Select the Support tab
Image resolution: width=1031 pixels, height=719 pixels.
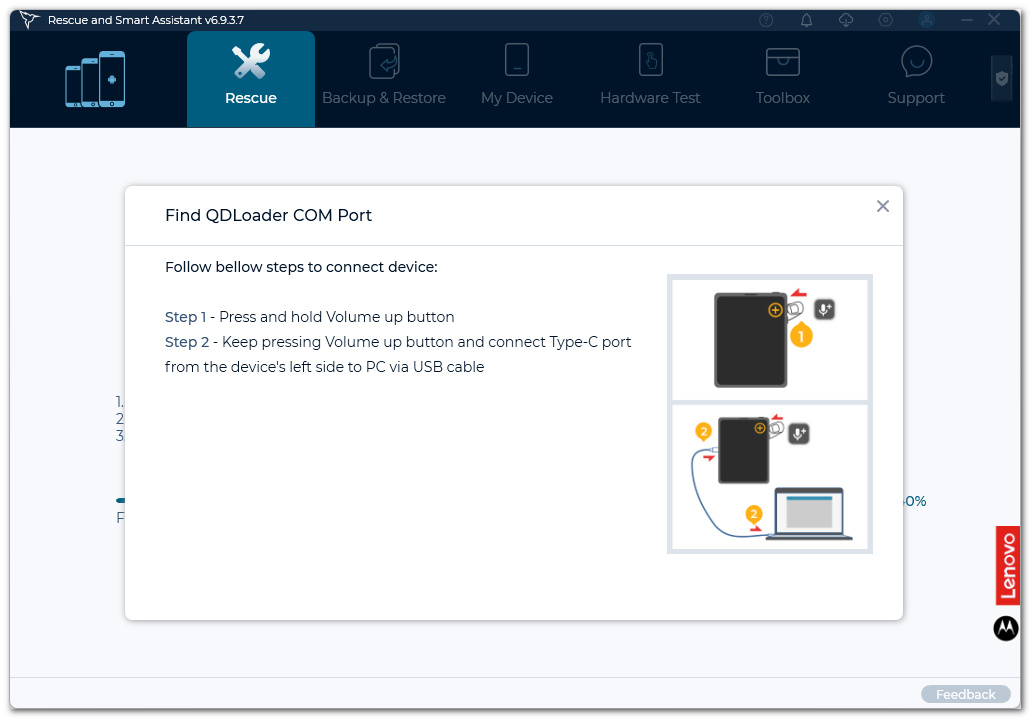(916, 79)
